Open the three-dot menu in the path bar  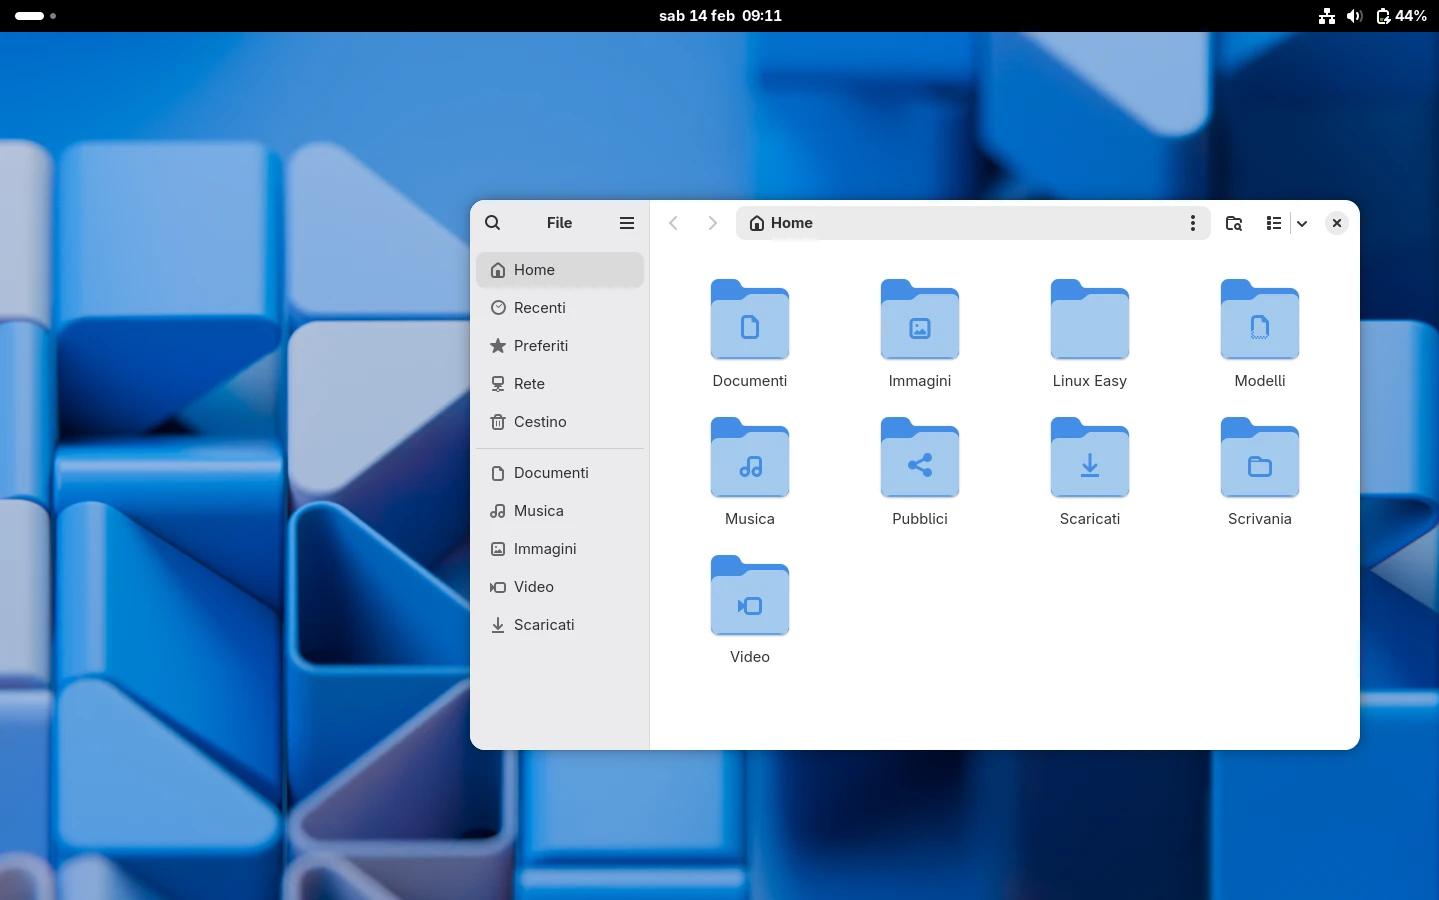(x=1192, y=223)
